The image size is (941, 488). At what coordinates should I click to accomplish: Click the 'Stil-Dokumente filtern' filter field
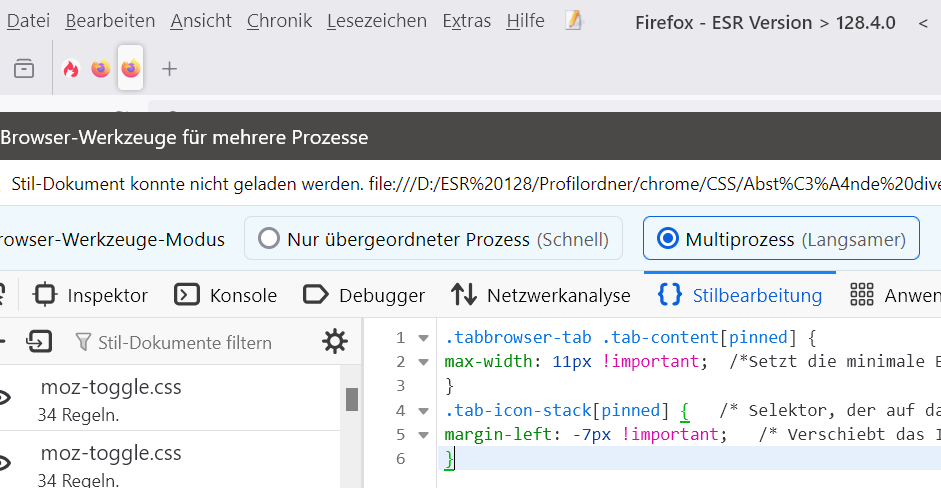click(x=184, y=342)
